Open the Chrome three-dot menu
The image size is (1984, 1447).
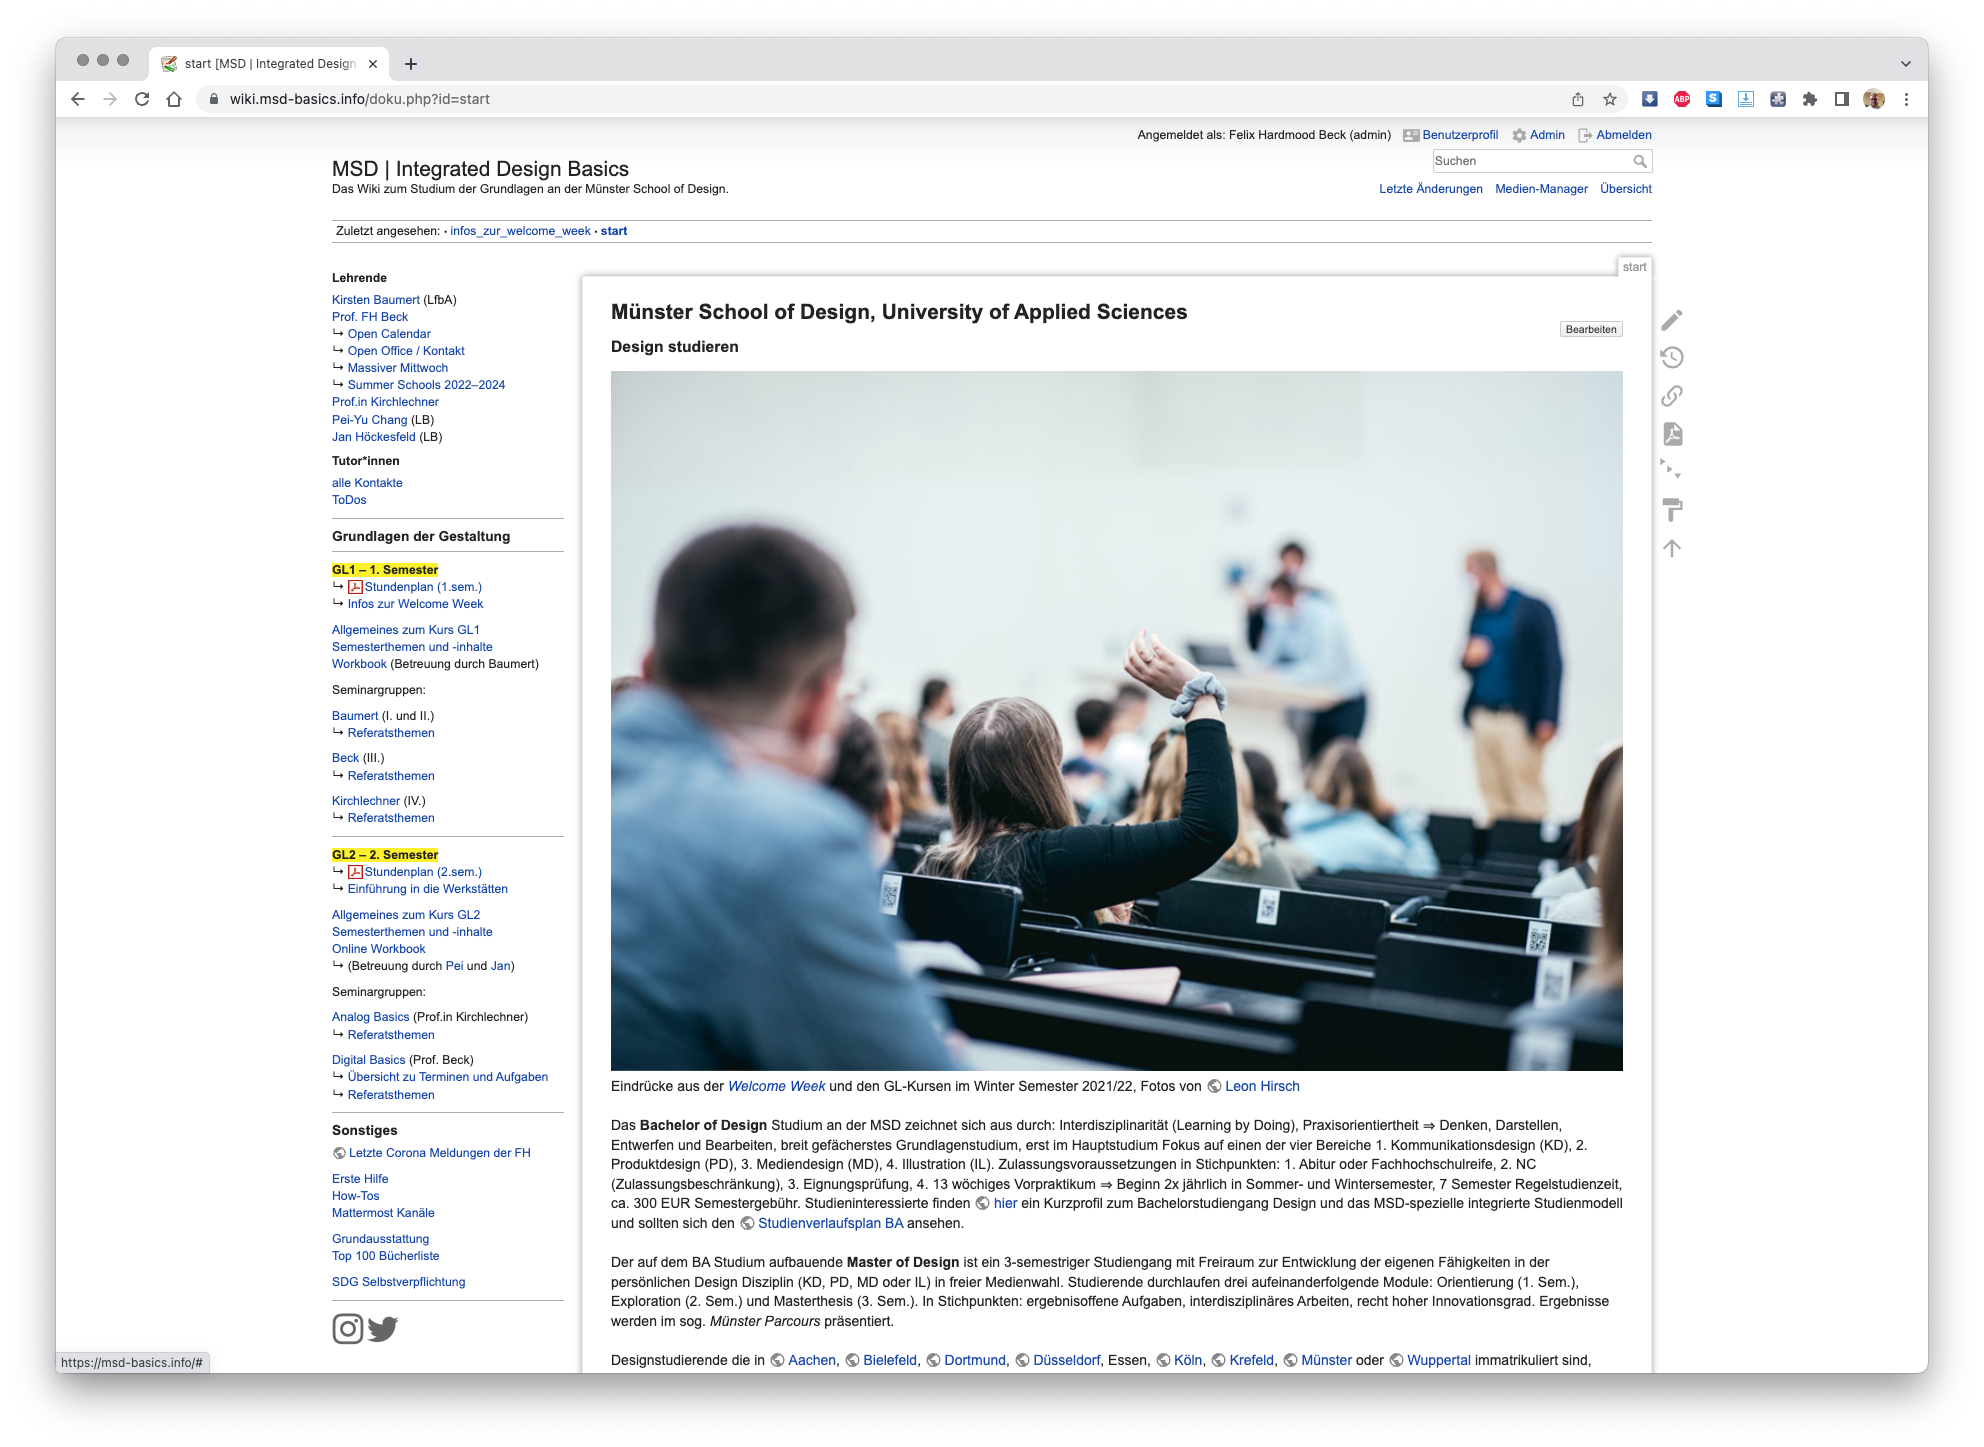click(1906, 99)
